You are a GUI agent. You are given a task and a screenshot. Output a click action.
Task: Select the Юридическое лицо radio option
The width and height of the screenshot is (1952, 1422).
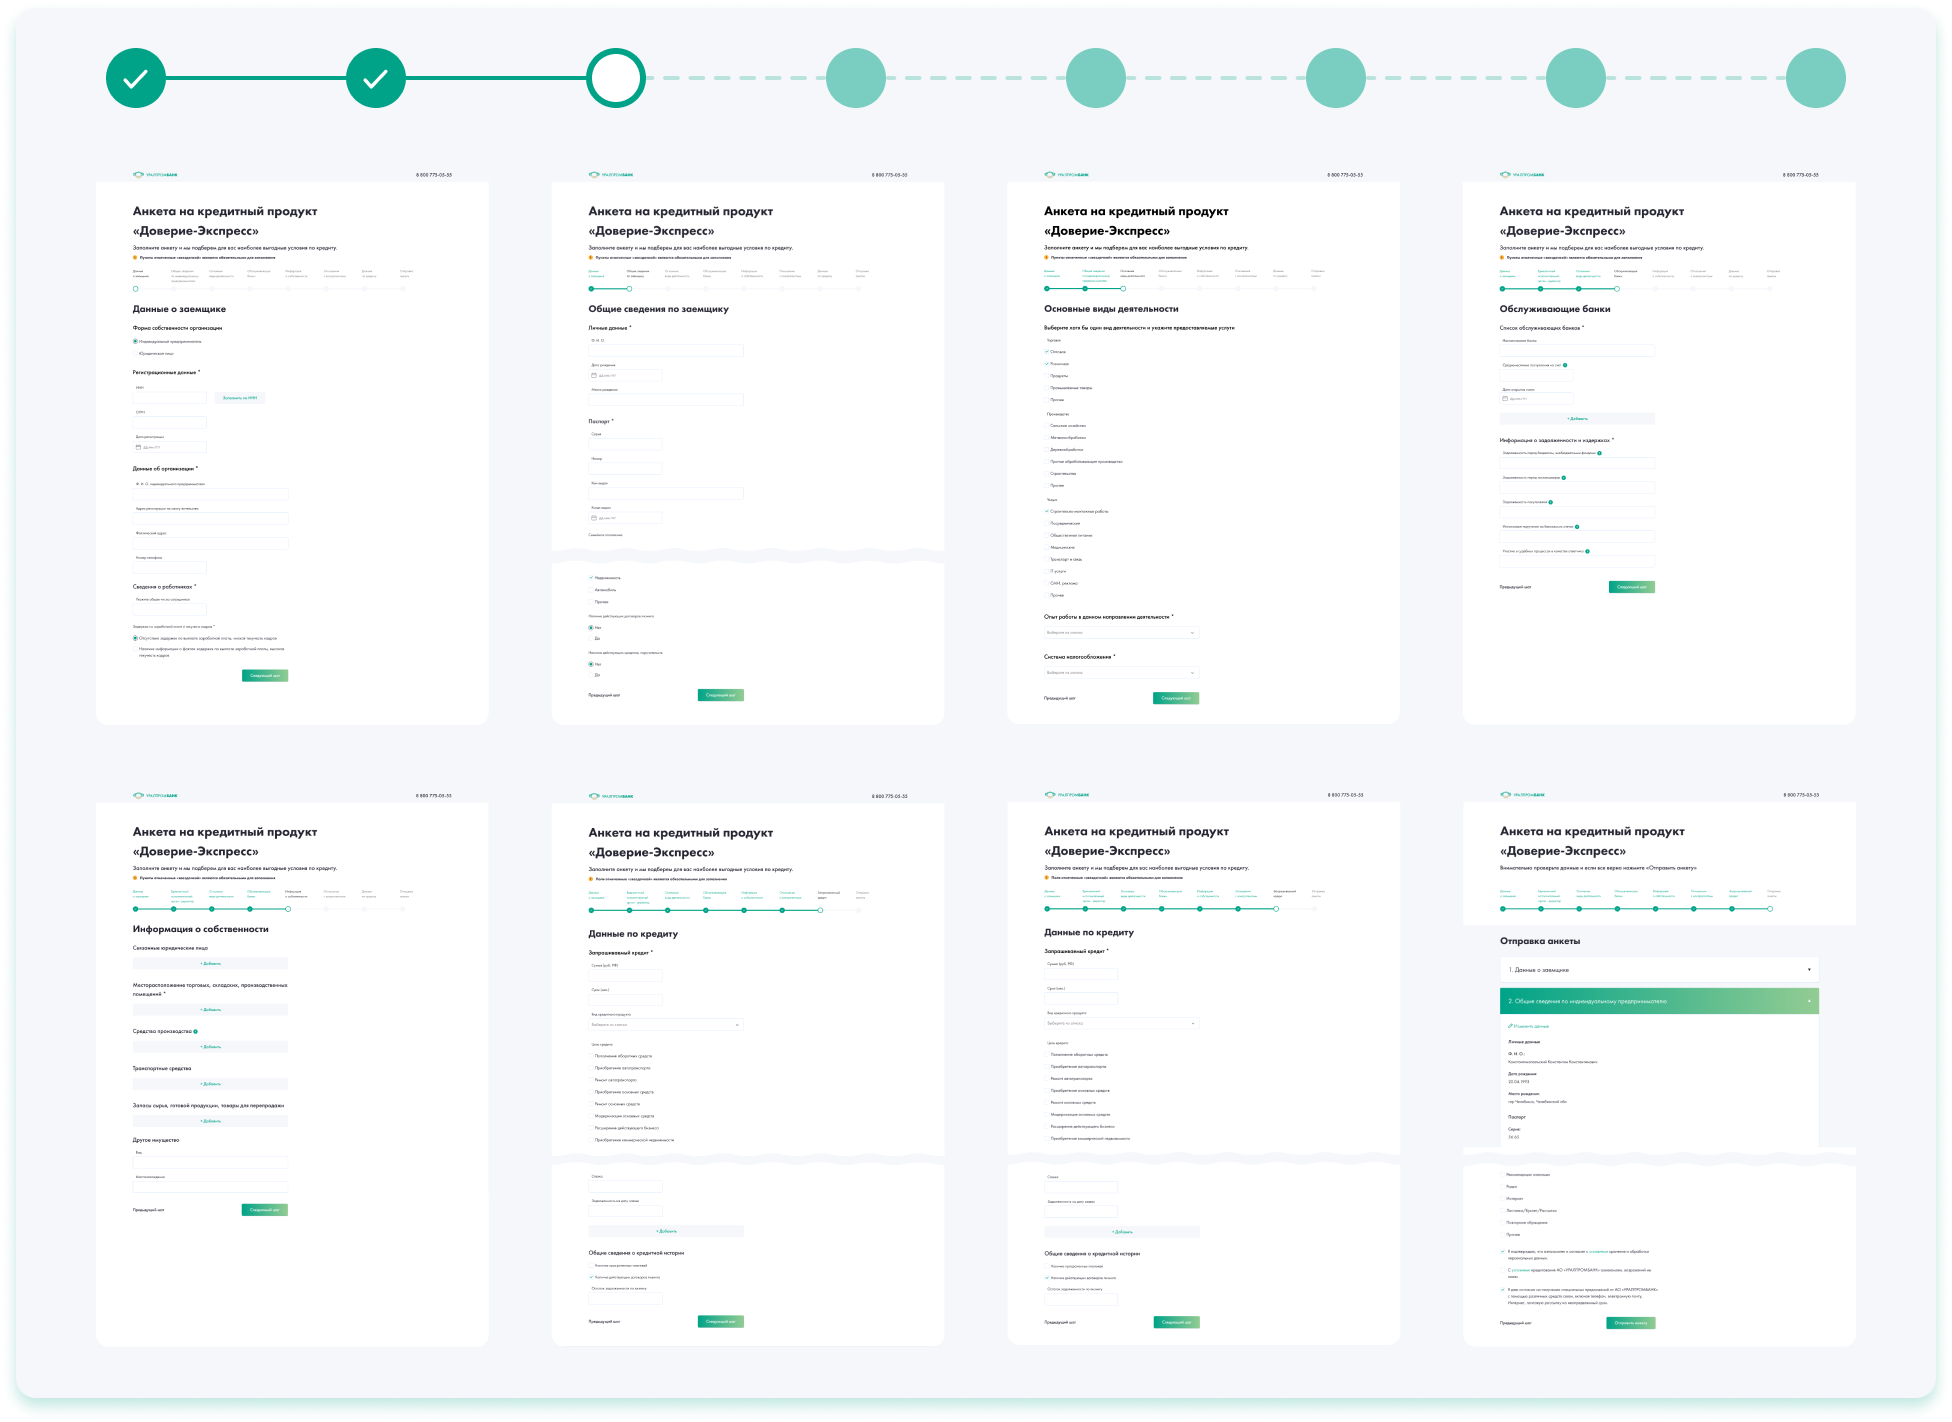pyautogui.click(x=136, y=353)
